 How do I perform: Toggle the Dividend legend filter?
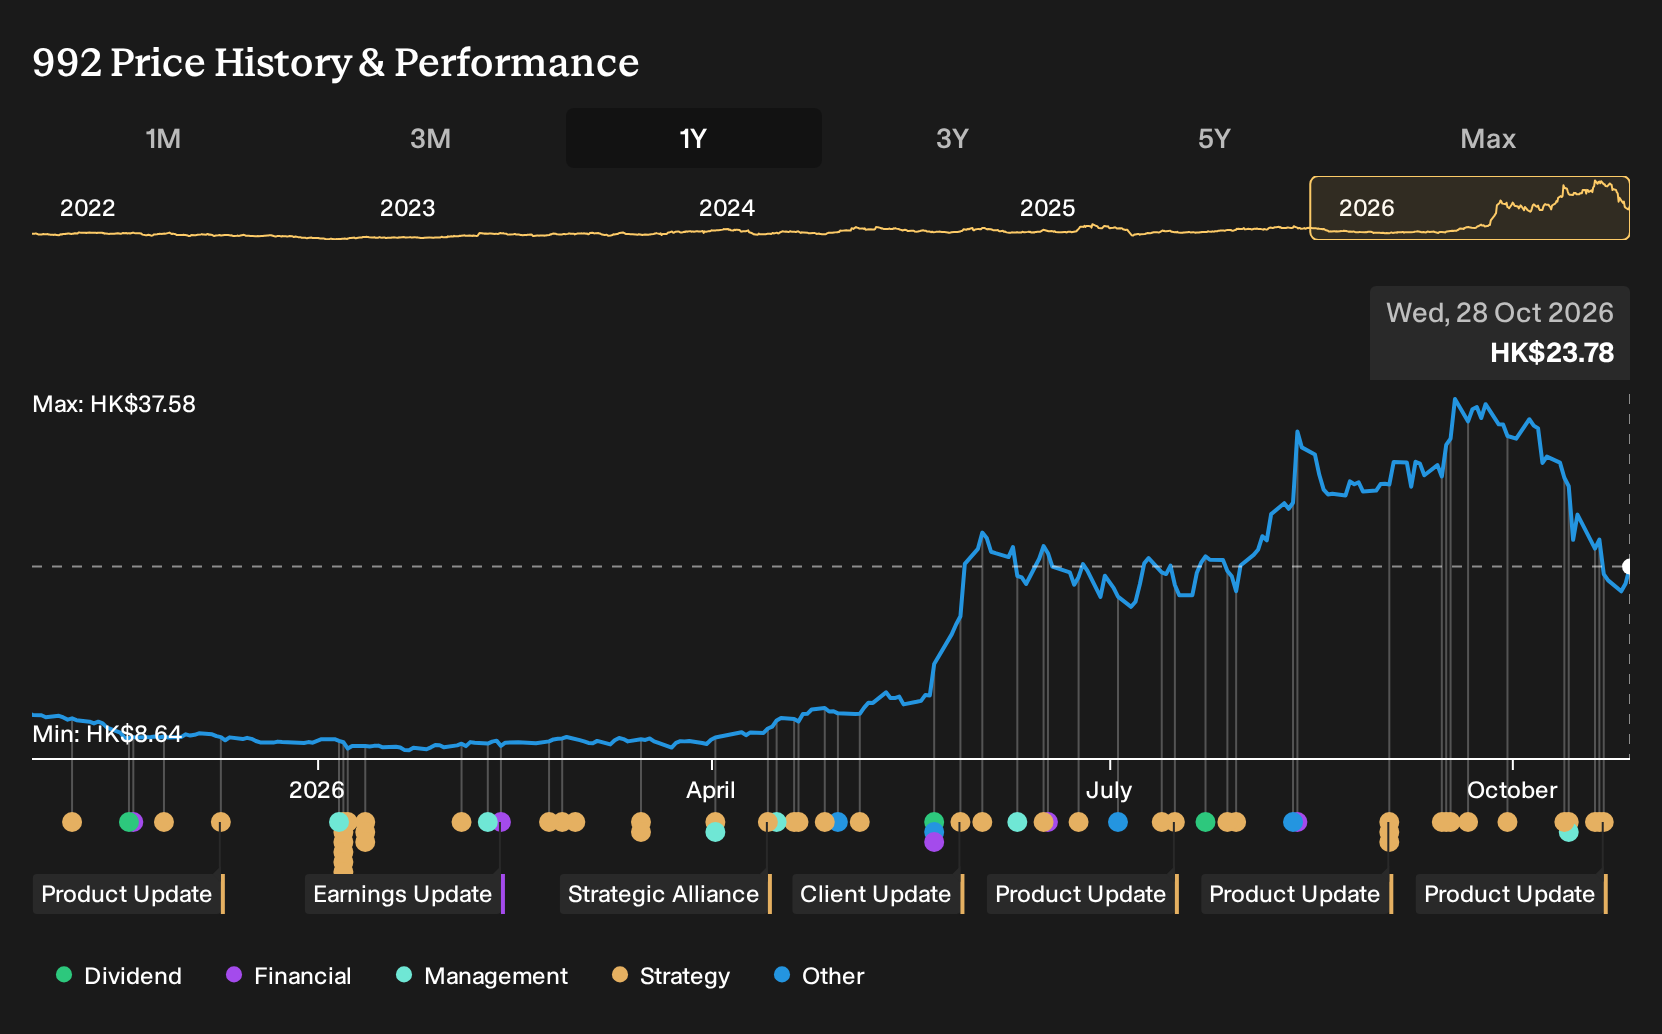click(x=119, y=975)
